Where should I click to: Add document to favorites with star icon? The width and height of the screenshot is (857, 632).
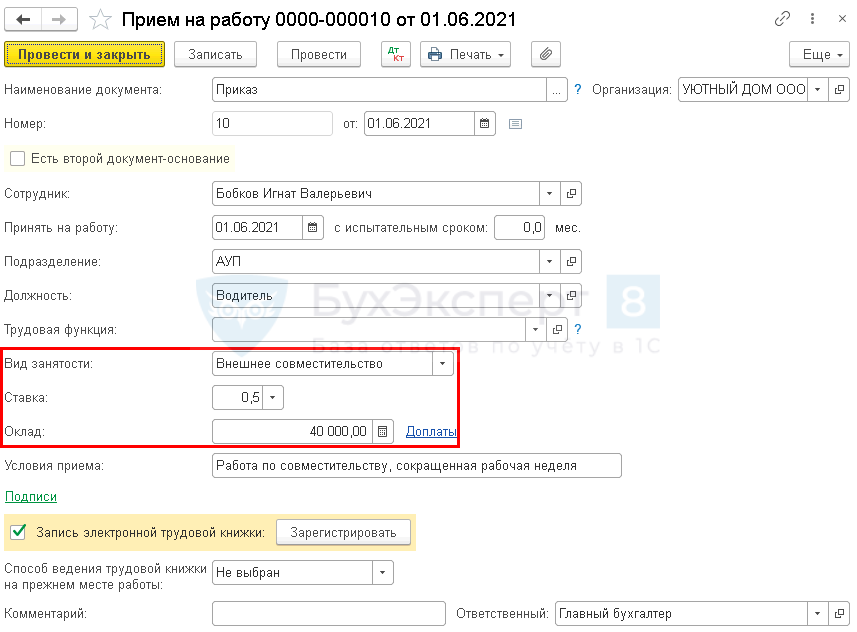(100, 19)
